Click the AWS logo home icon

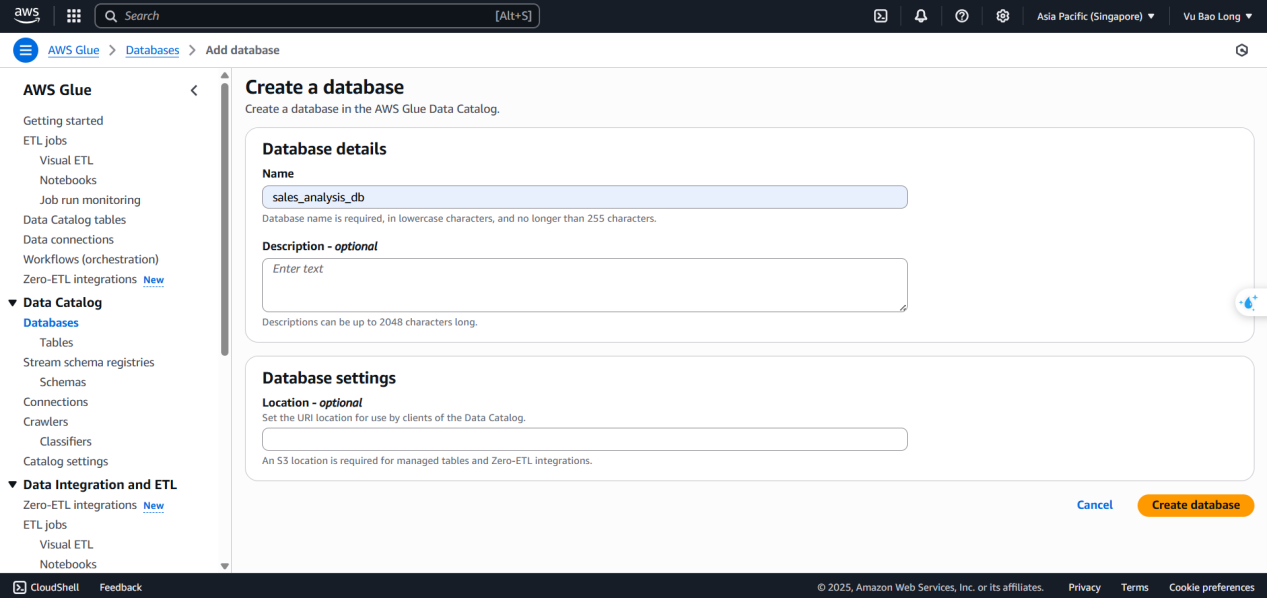click(x=27, y=15)
